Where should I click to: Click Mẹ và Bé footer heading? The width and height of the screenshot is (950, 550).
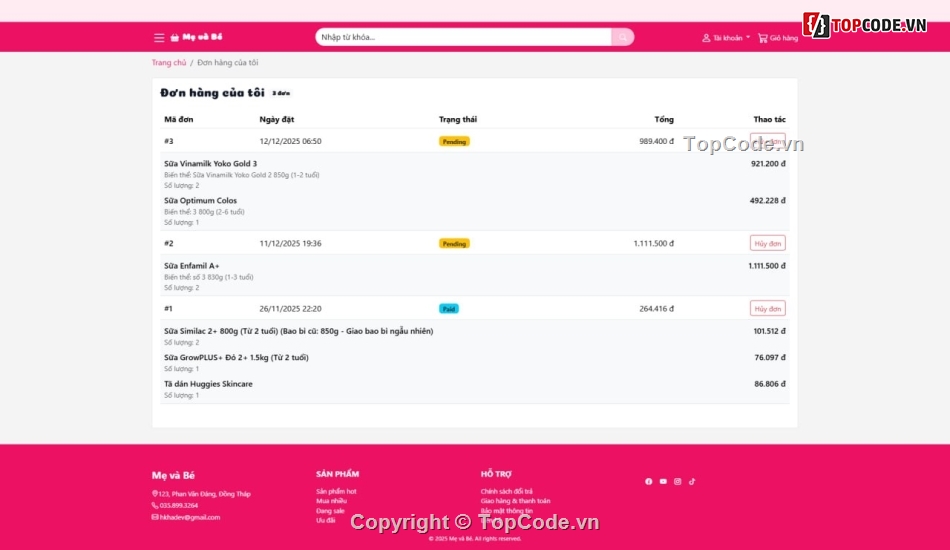173,475
